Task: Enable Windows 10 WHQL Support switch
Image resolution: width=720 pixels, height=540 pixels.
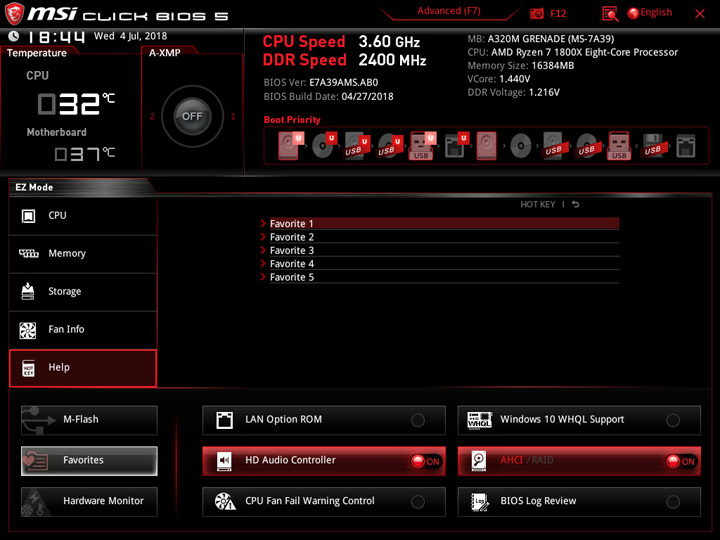Action: [673, 420]
